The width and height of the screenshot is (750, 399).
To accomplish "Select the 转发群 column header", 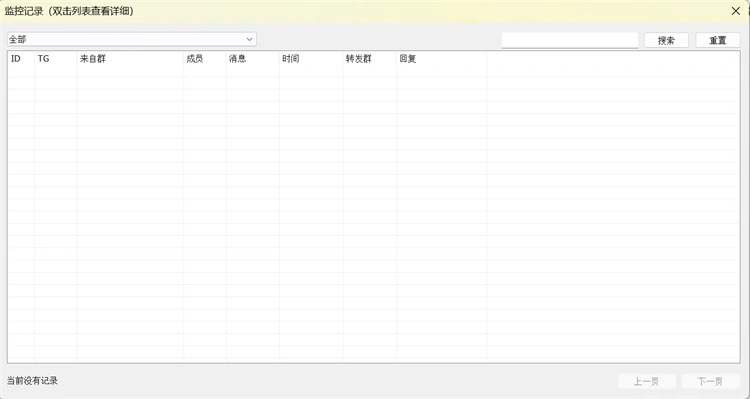I will click(x=369, y=59).
